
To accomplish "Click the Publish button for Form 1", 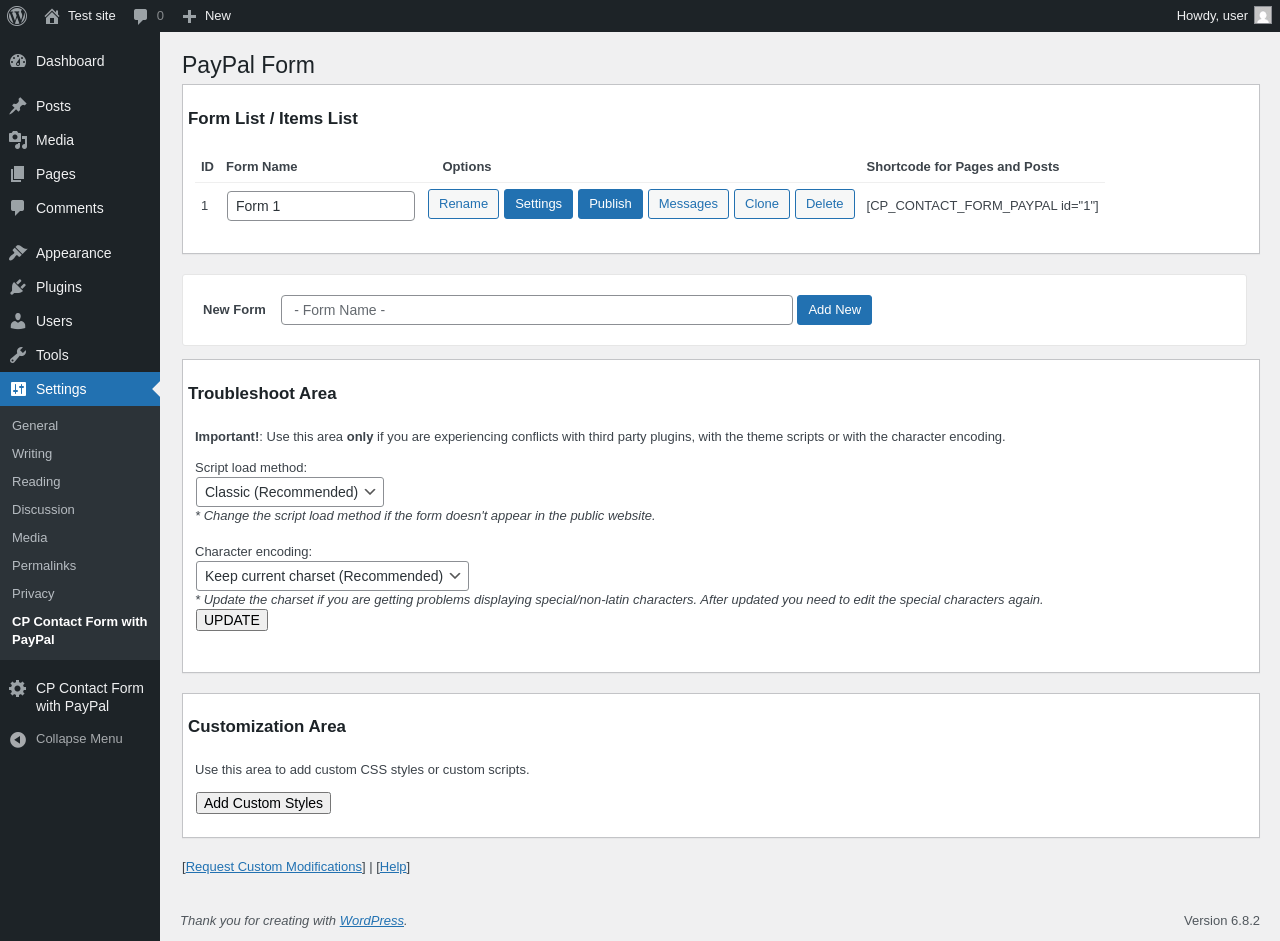I will 610,204.
